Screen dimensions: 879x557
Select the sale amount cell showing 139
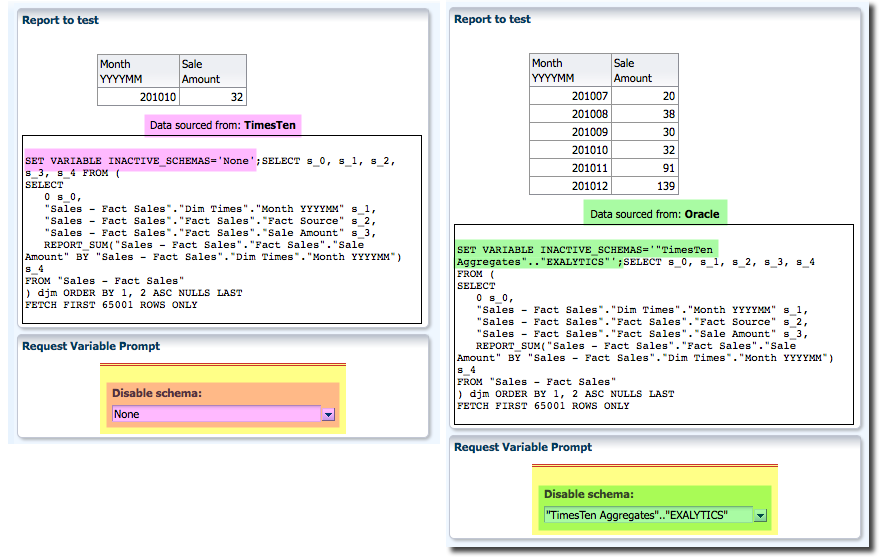pyautogui.click(x=644, y=186)
